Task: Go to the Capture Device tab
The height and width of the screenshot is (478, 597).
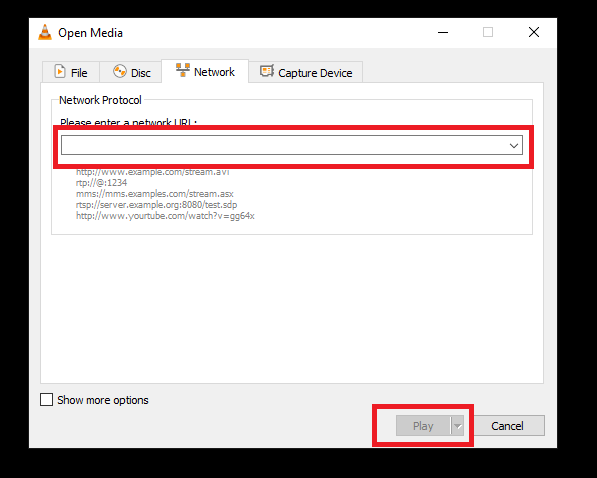Action: click(306, 72)
